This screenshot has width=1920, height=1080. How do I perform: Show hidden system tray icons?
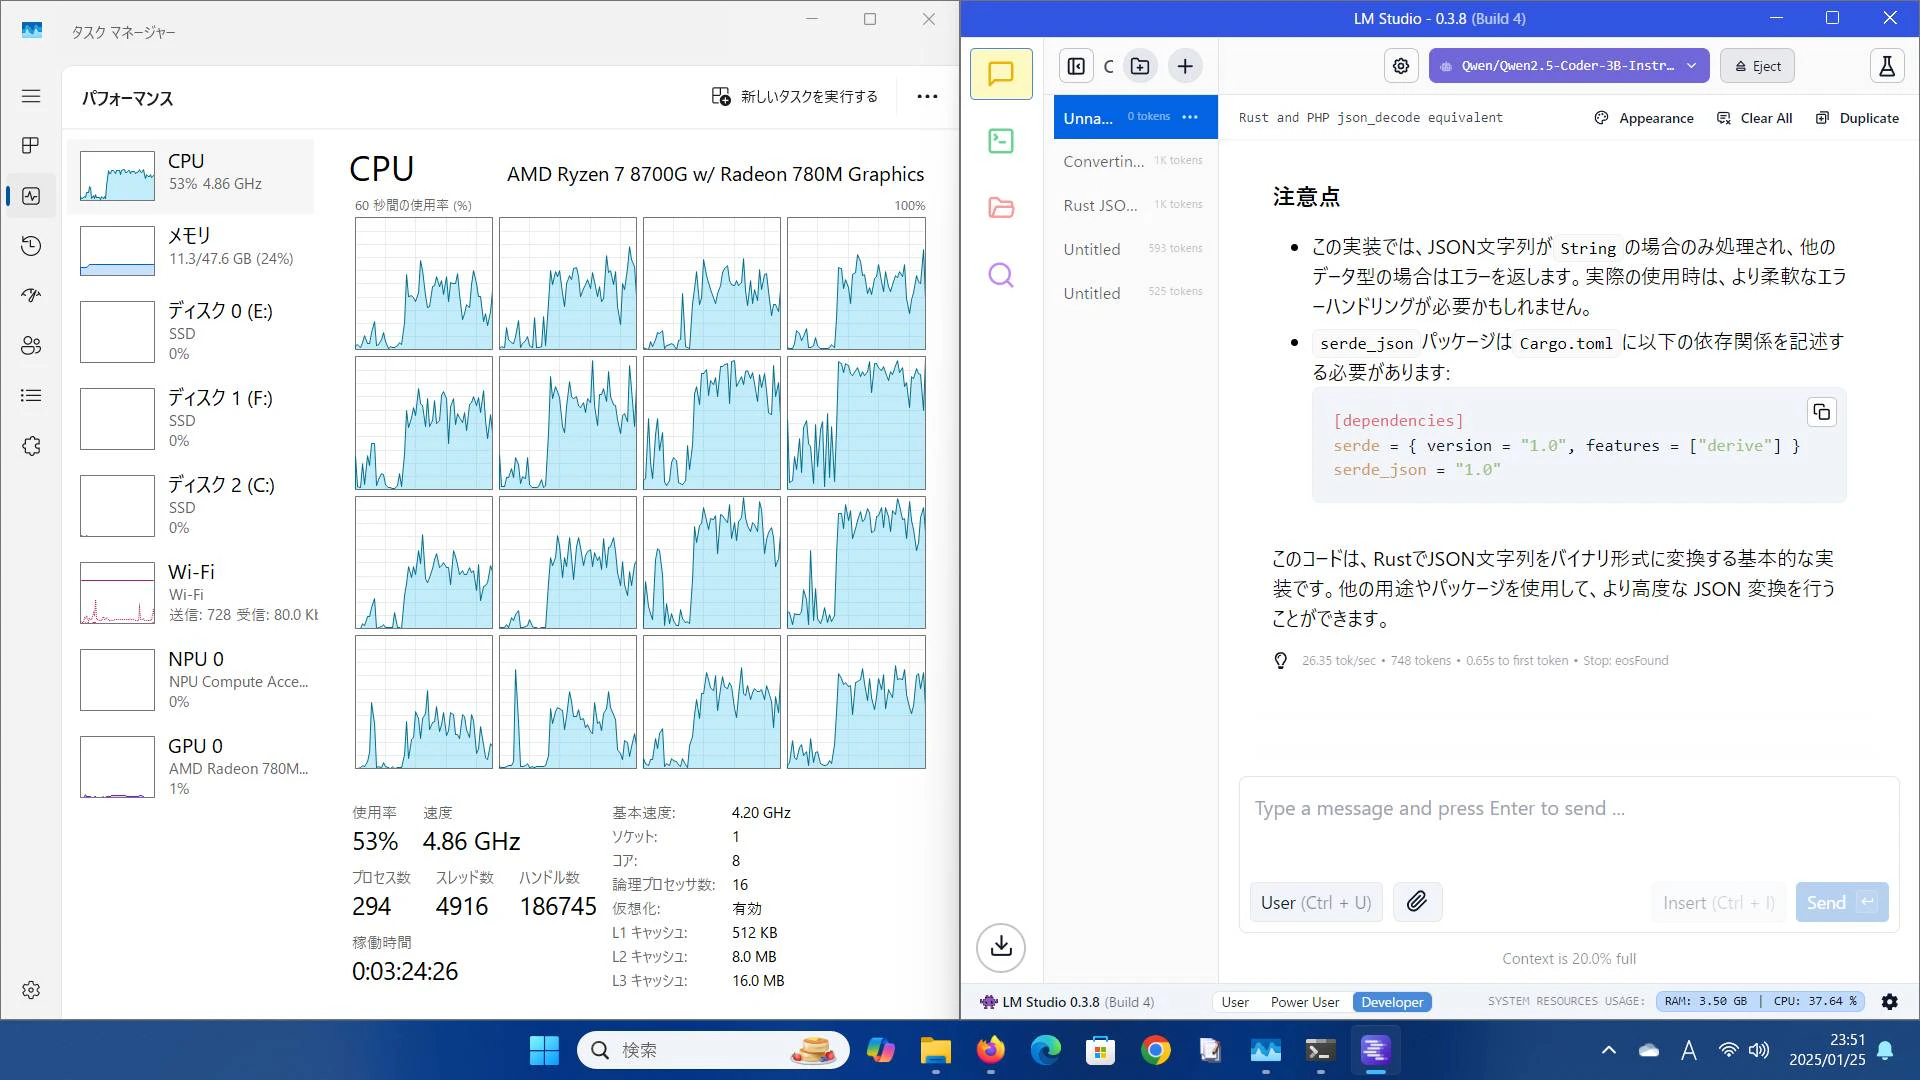click(1609, 1050)
